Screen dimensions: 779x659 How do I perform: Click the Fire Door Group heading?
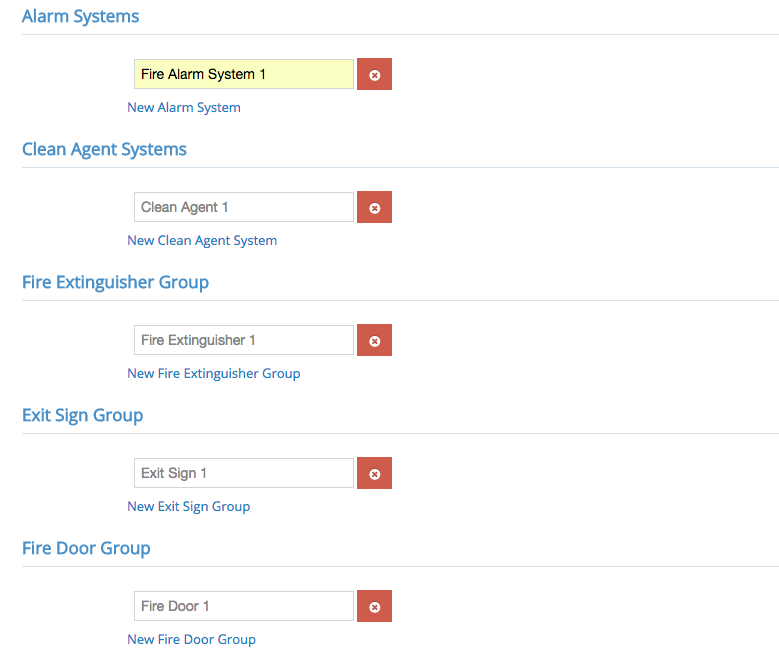click(x=86, y=548)
